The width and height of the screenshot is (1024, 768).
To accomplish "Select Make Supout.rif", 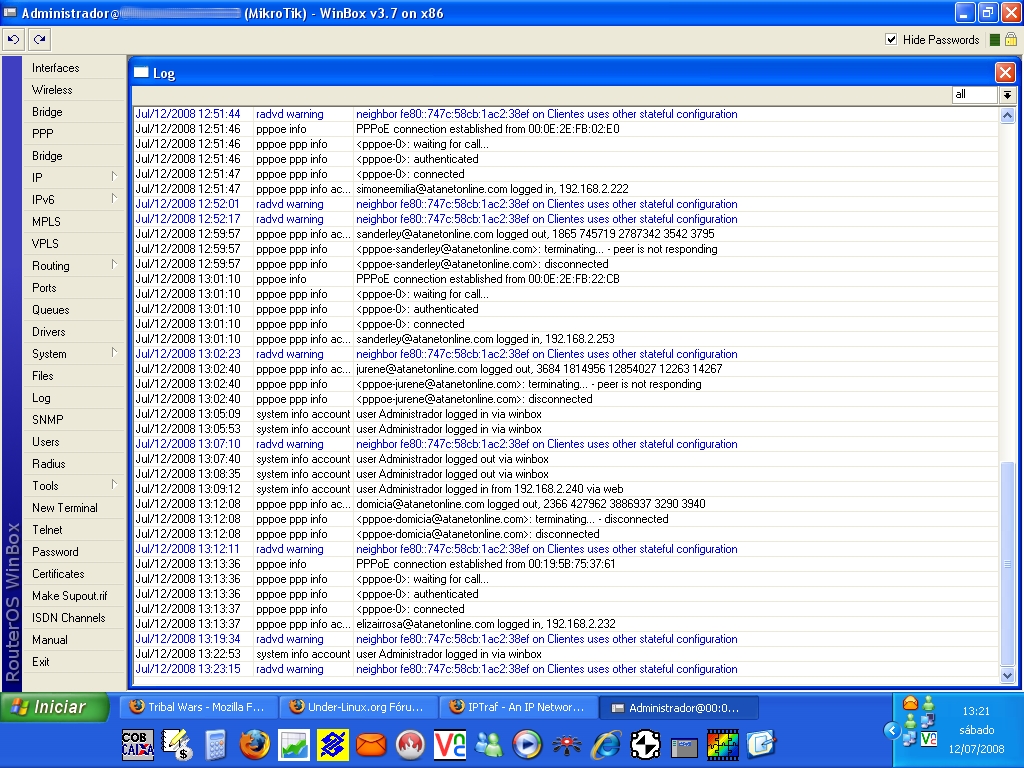I will point(70,596).
